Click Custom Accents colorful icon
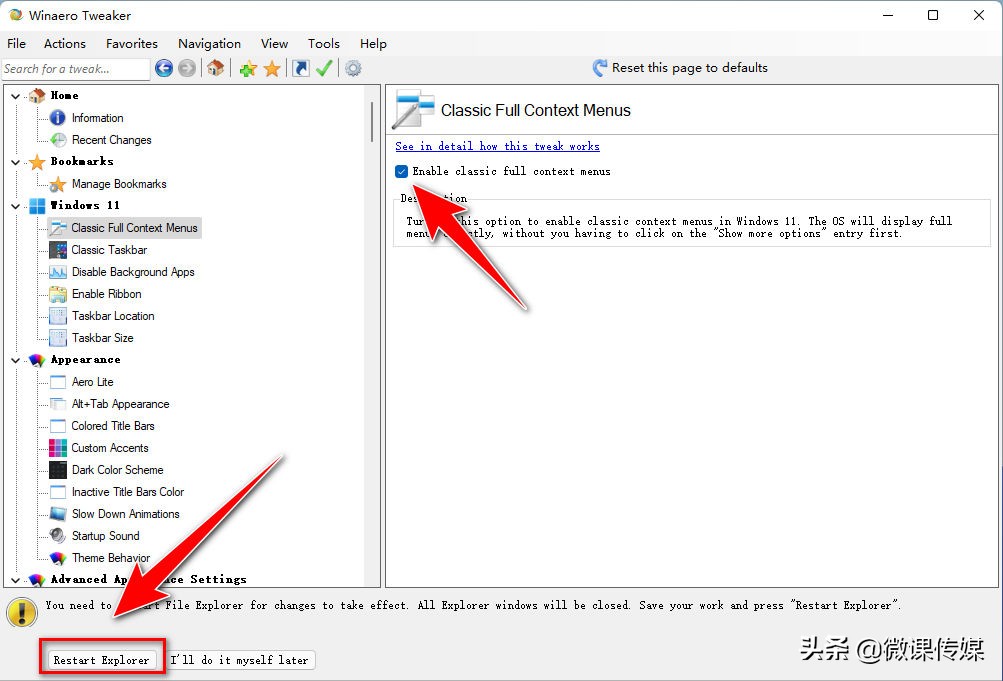The height and width of the screenshot is (681, 1003). [58, 448]
